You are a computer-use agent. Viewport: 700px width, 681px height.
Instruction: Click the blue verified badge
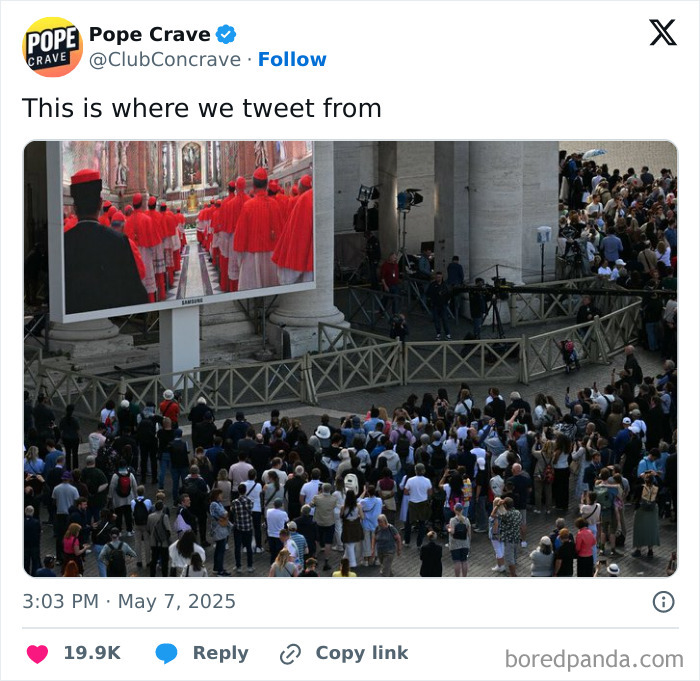pyautogui.click(x=226, y=34)
